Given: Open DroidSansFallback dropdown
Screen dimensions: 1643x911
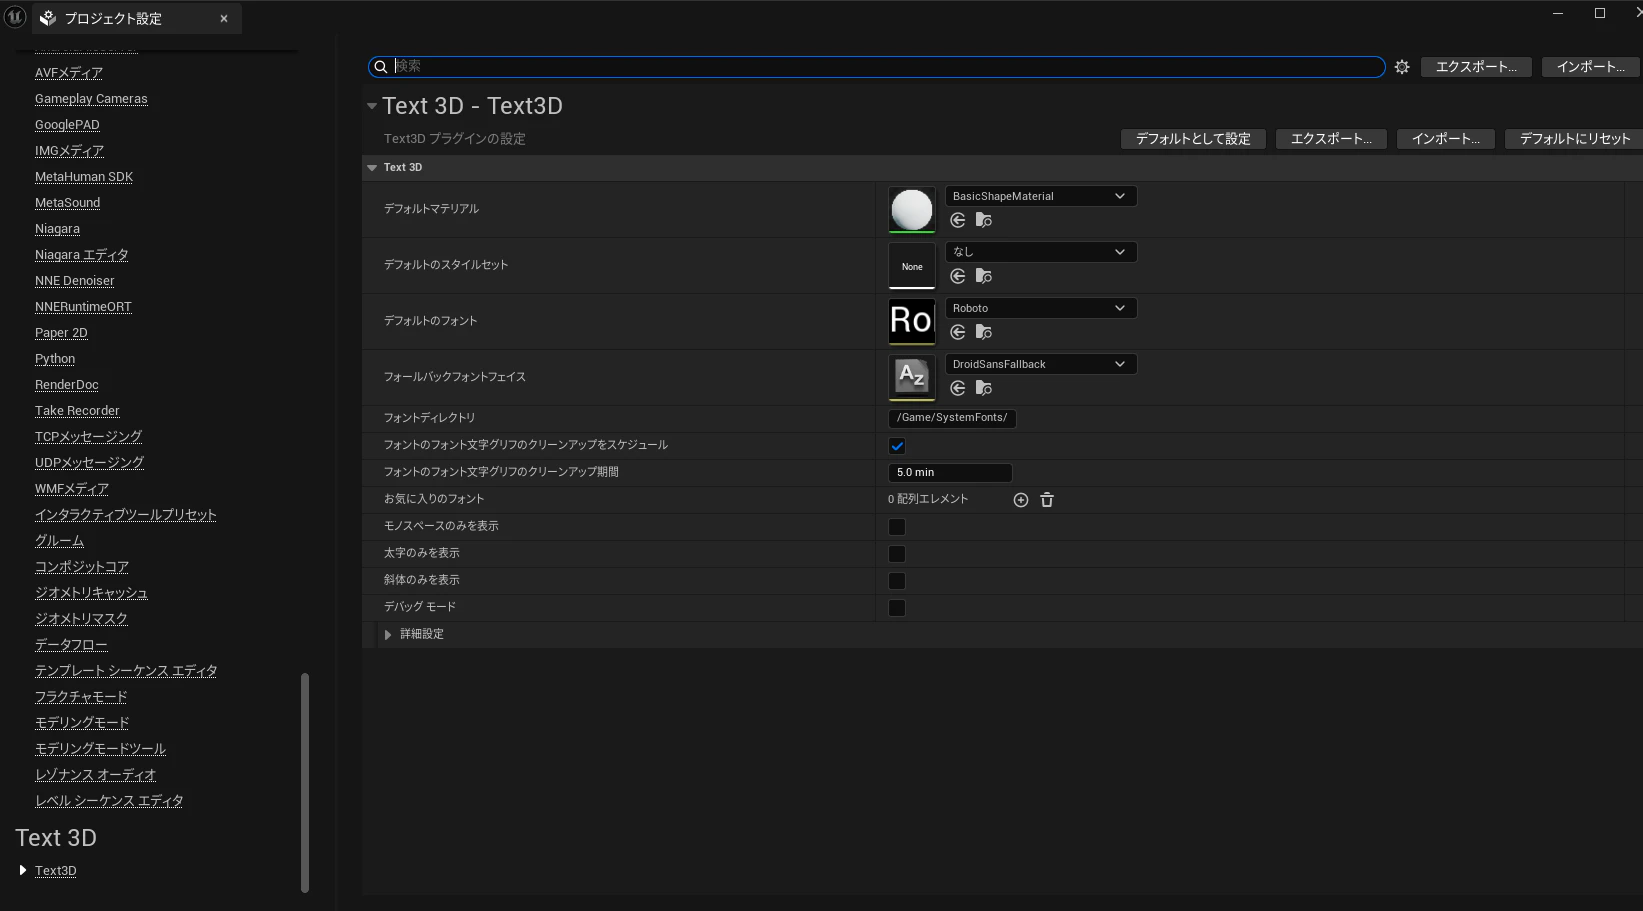Looking at the screenshot, I should [x=1041, y=364].
